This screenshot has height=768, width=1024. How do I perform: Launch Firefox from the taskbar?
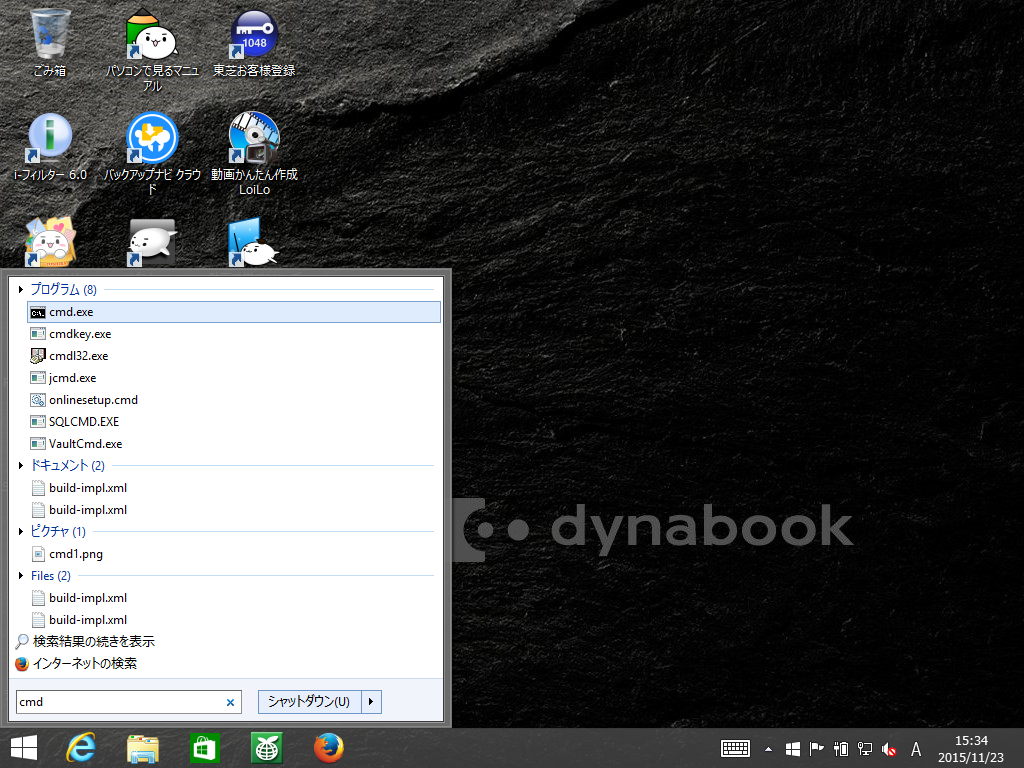click(x=328, y=748)
